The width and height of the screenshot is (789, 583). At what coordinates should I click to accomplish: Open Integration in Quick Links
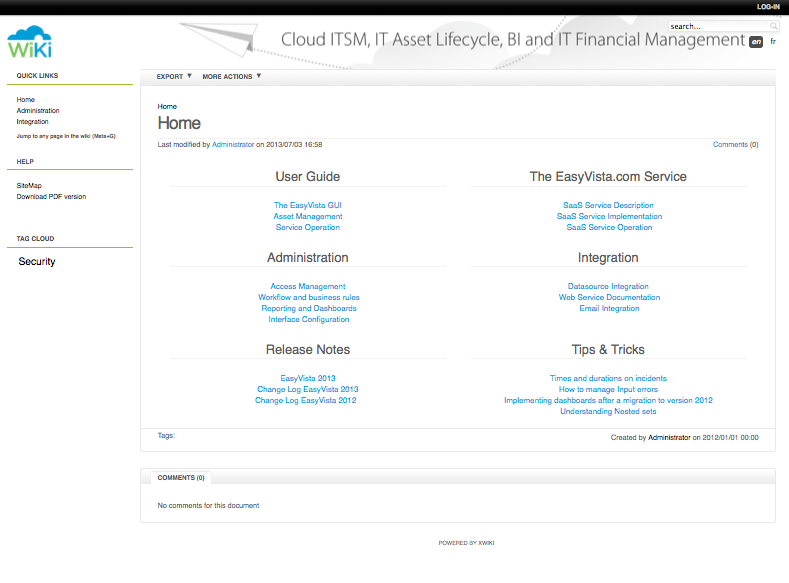tap(32, 122)
